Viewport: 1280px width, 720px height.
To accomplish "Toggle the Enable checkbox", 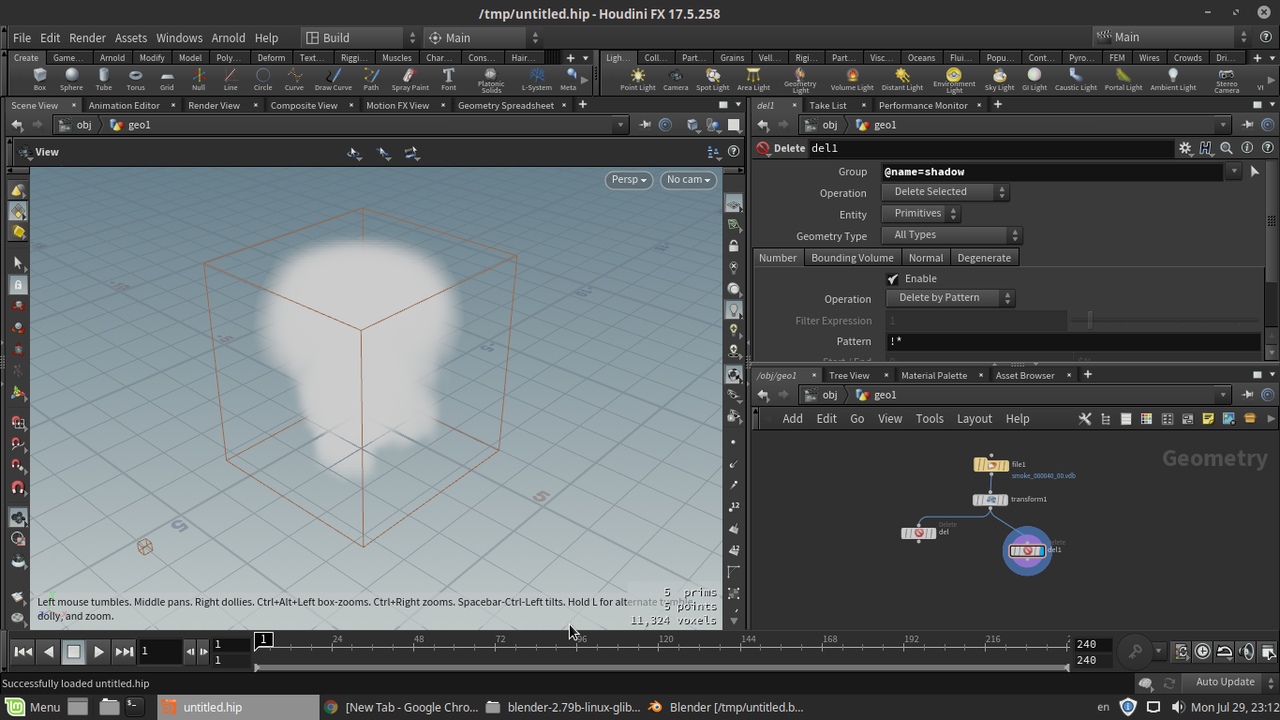I will [893, 279].
